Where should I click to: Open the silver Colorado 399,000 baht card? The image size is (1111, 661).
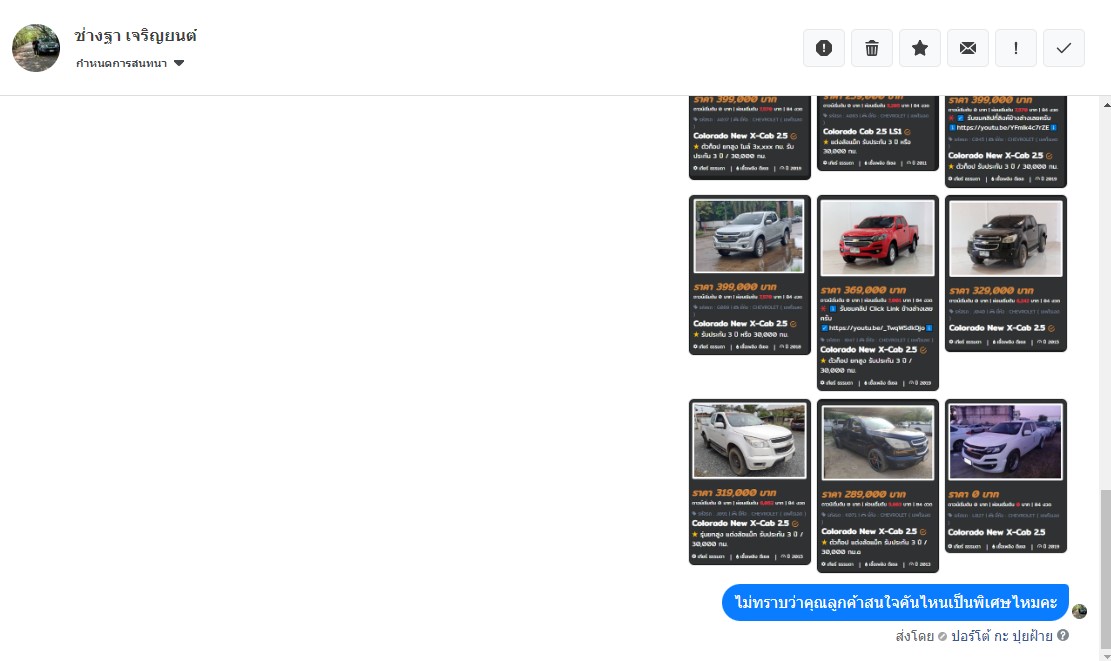(749, 274)
